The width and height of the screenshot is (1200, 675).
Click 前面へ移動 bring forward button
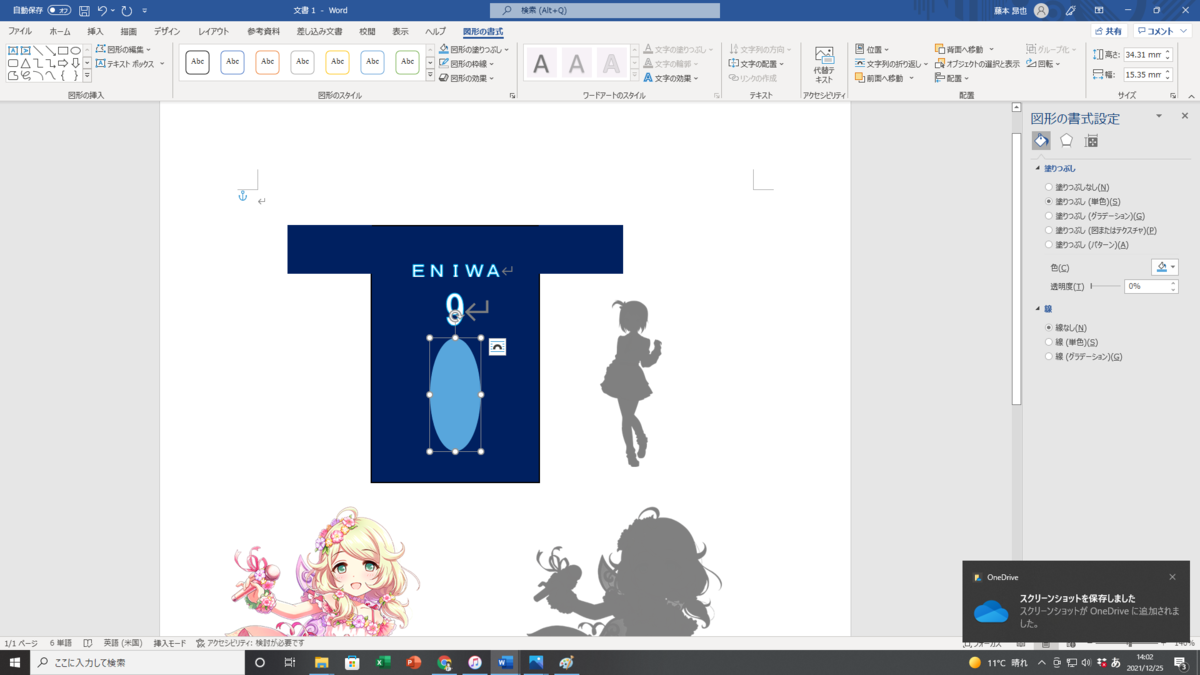[x=879, y=78]
